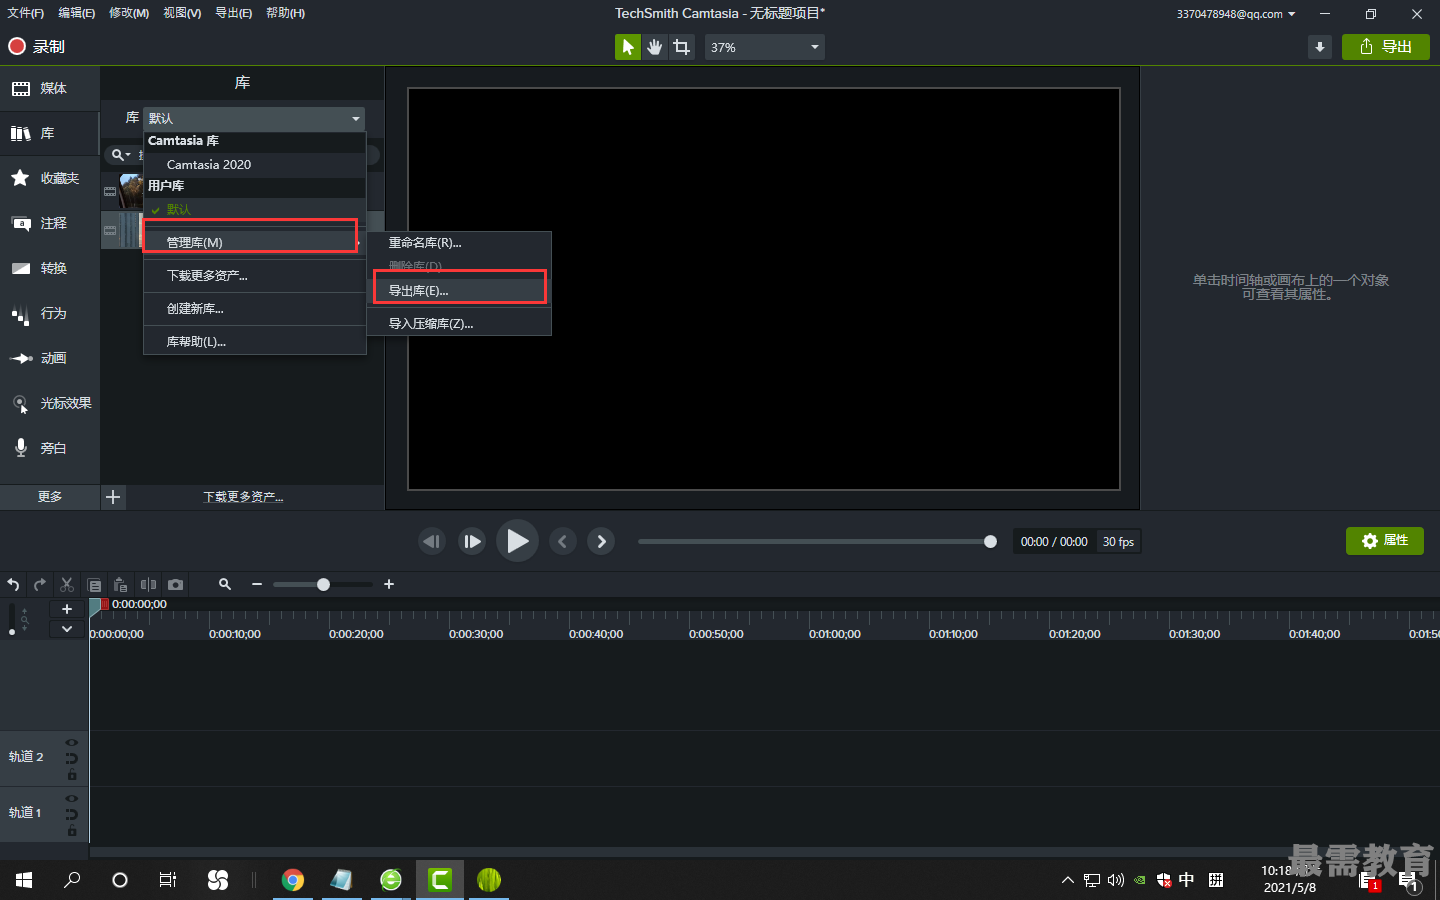The width and height of the screenshot is (1440, 900).
Task: Choose 导入压缩库(Z)... from submenu
Action: (x=459, y=323)
